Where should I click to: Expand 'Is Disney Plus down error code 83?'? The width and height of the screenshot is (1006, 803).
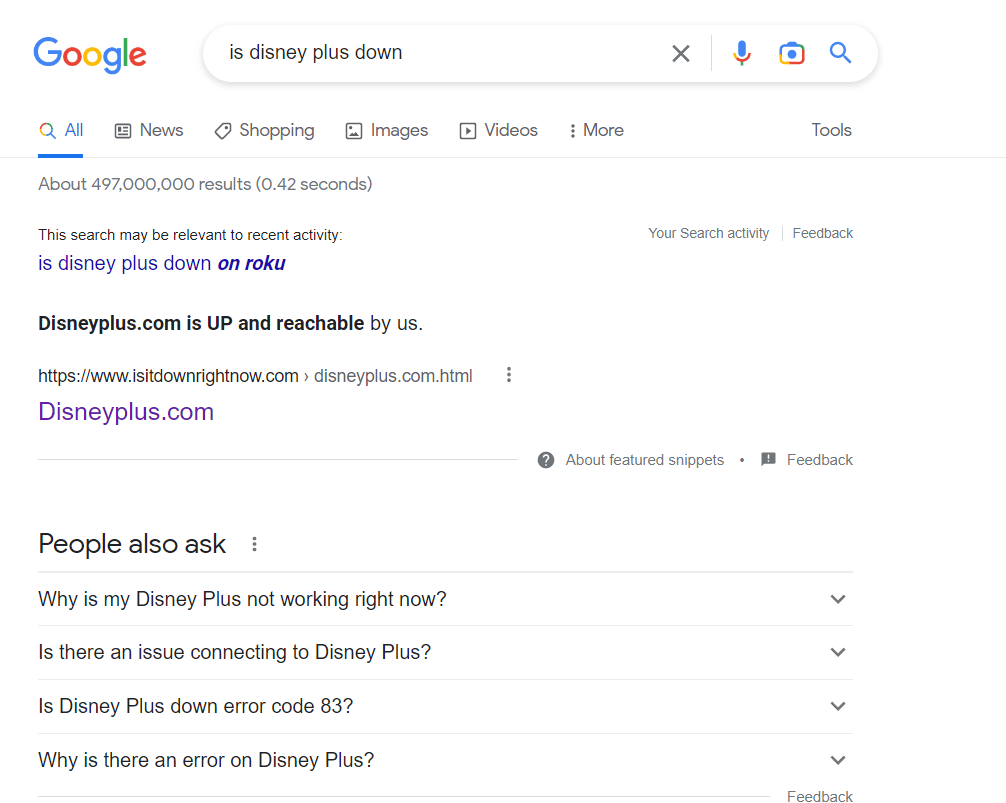[445, 706]
